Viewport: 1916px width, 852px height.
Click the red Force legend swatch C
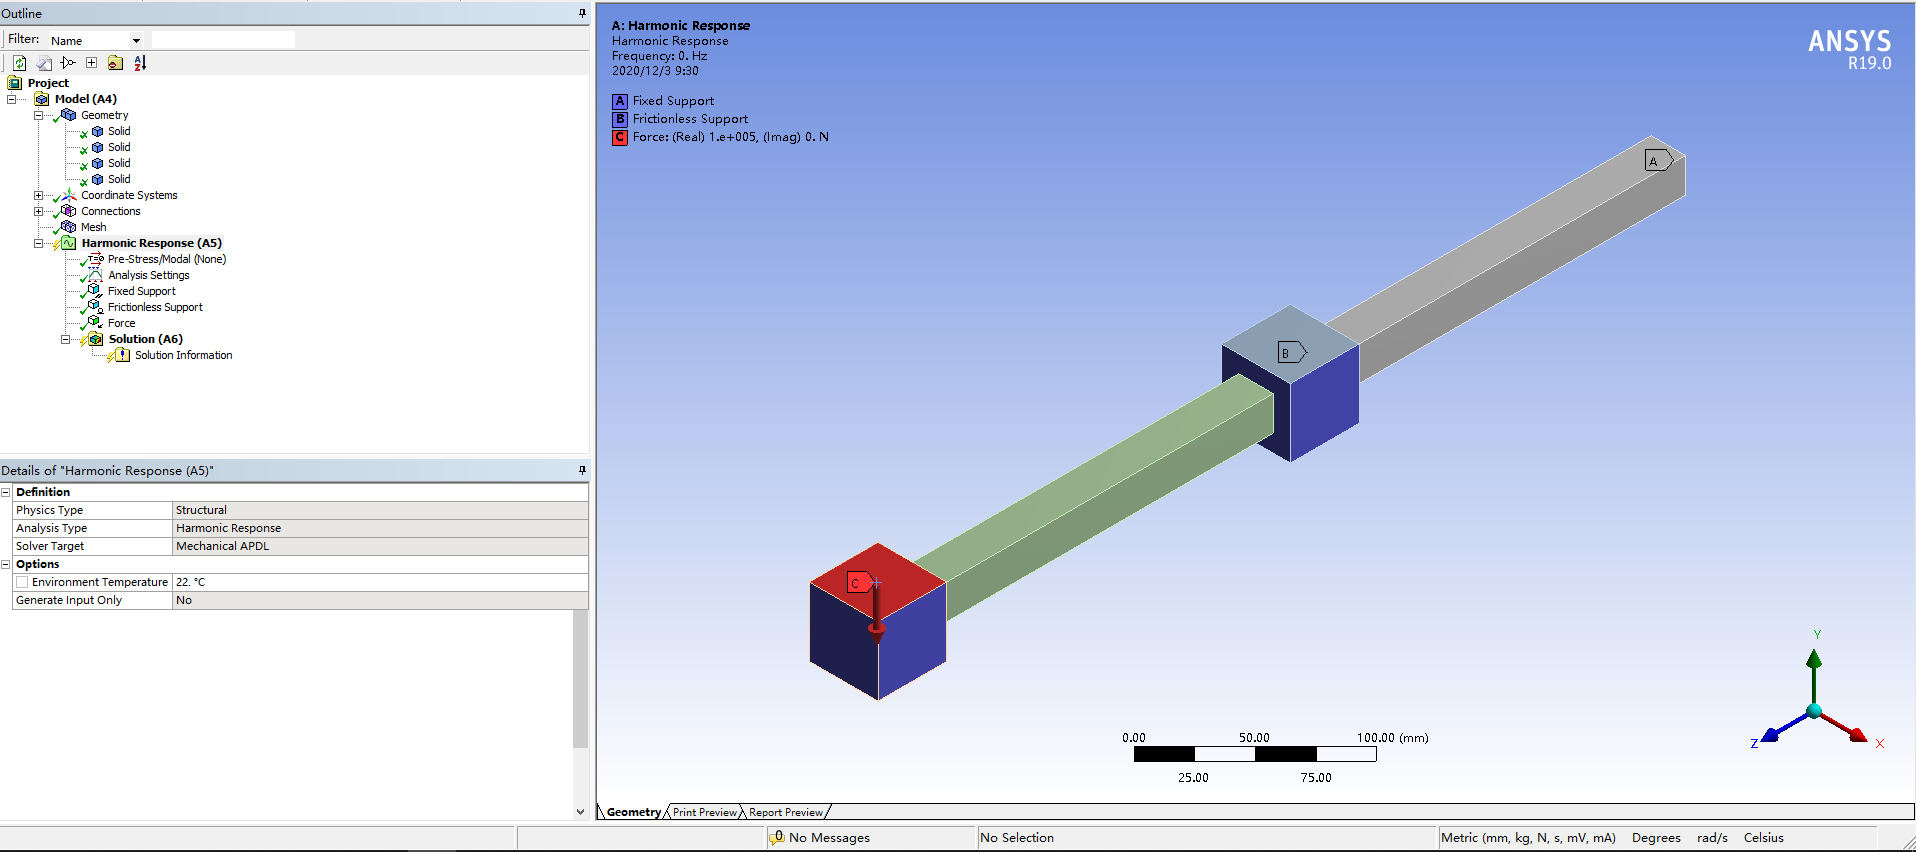[620, 137]
